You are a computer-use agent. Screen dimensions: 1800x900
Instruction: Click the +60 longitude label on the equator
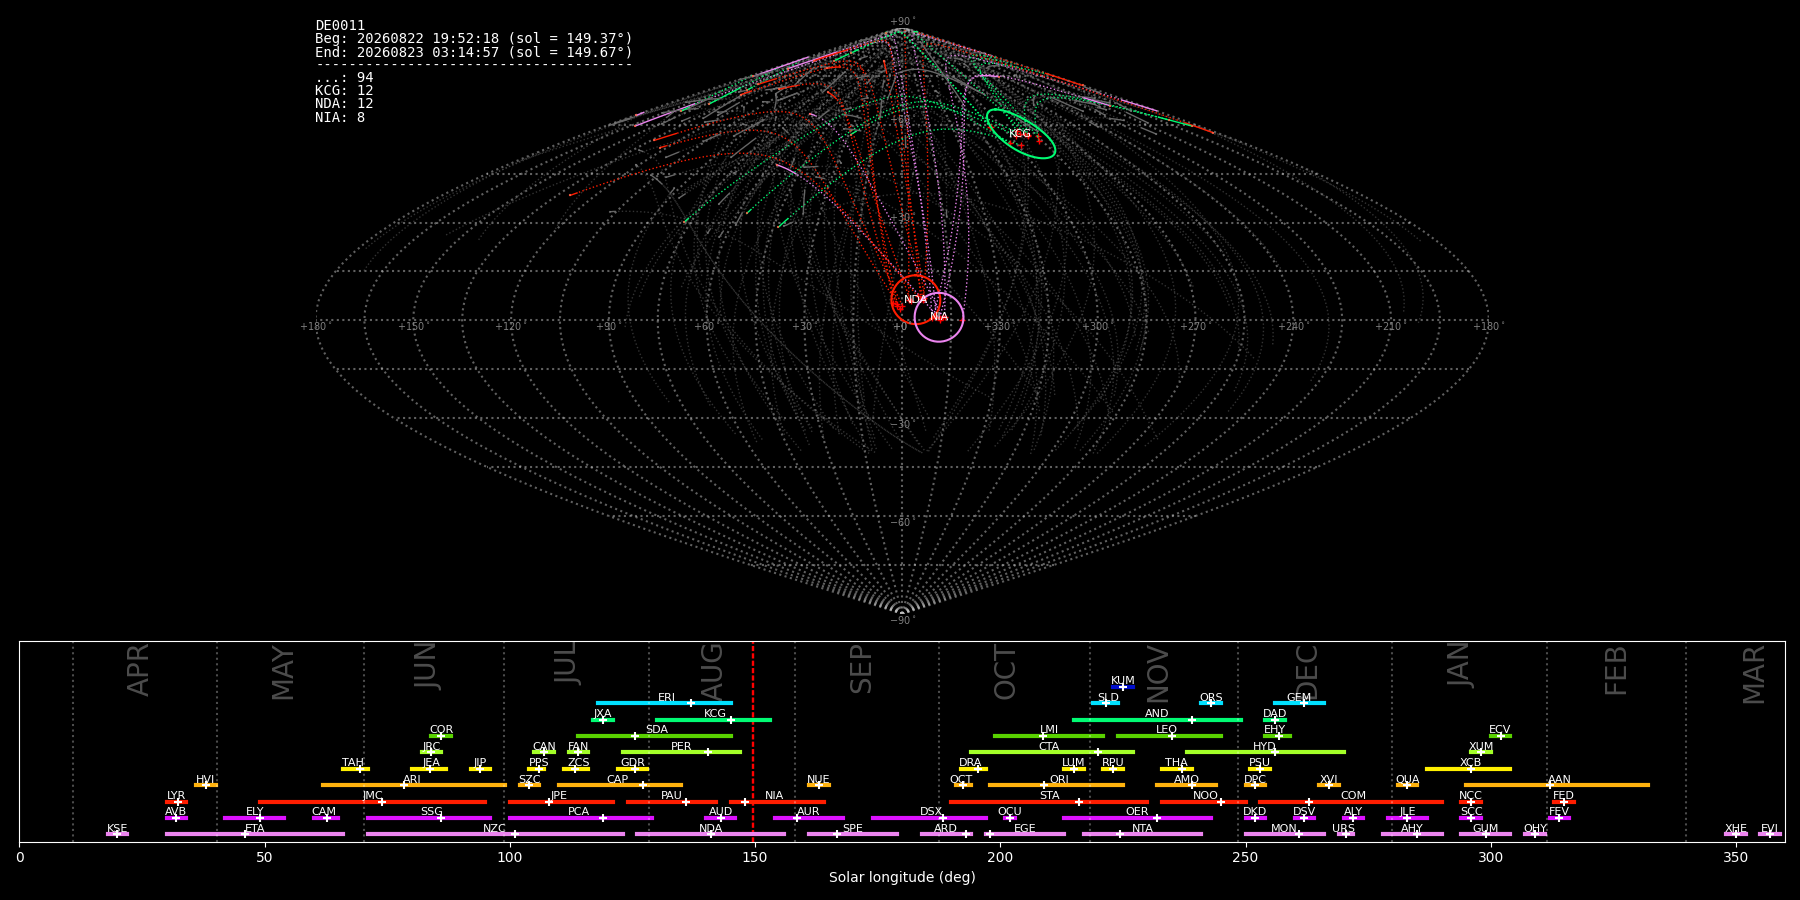tap(704, 327)
